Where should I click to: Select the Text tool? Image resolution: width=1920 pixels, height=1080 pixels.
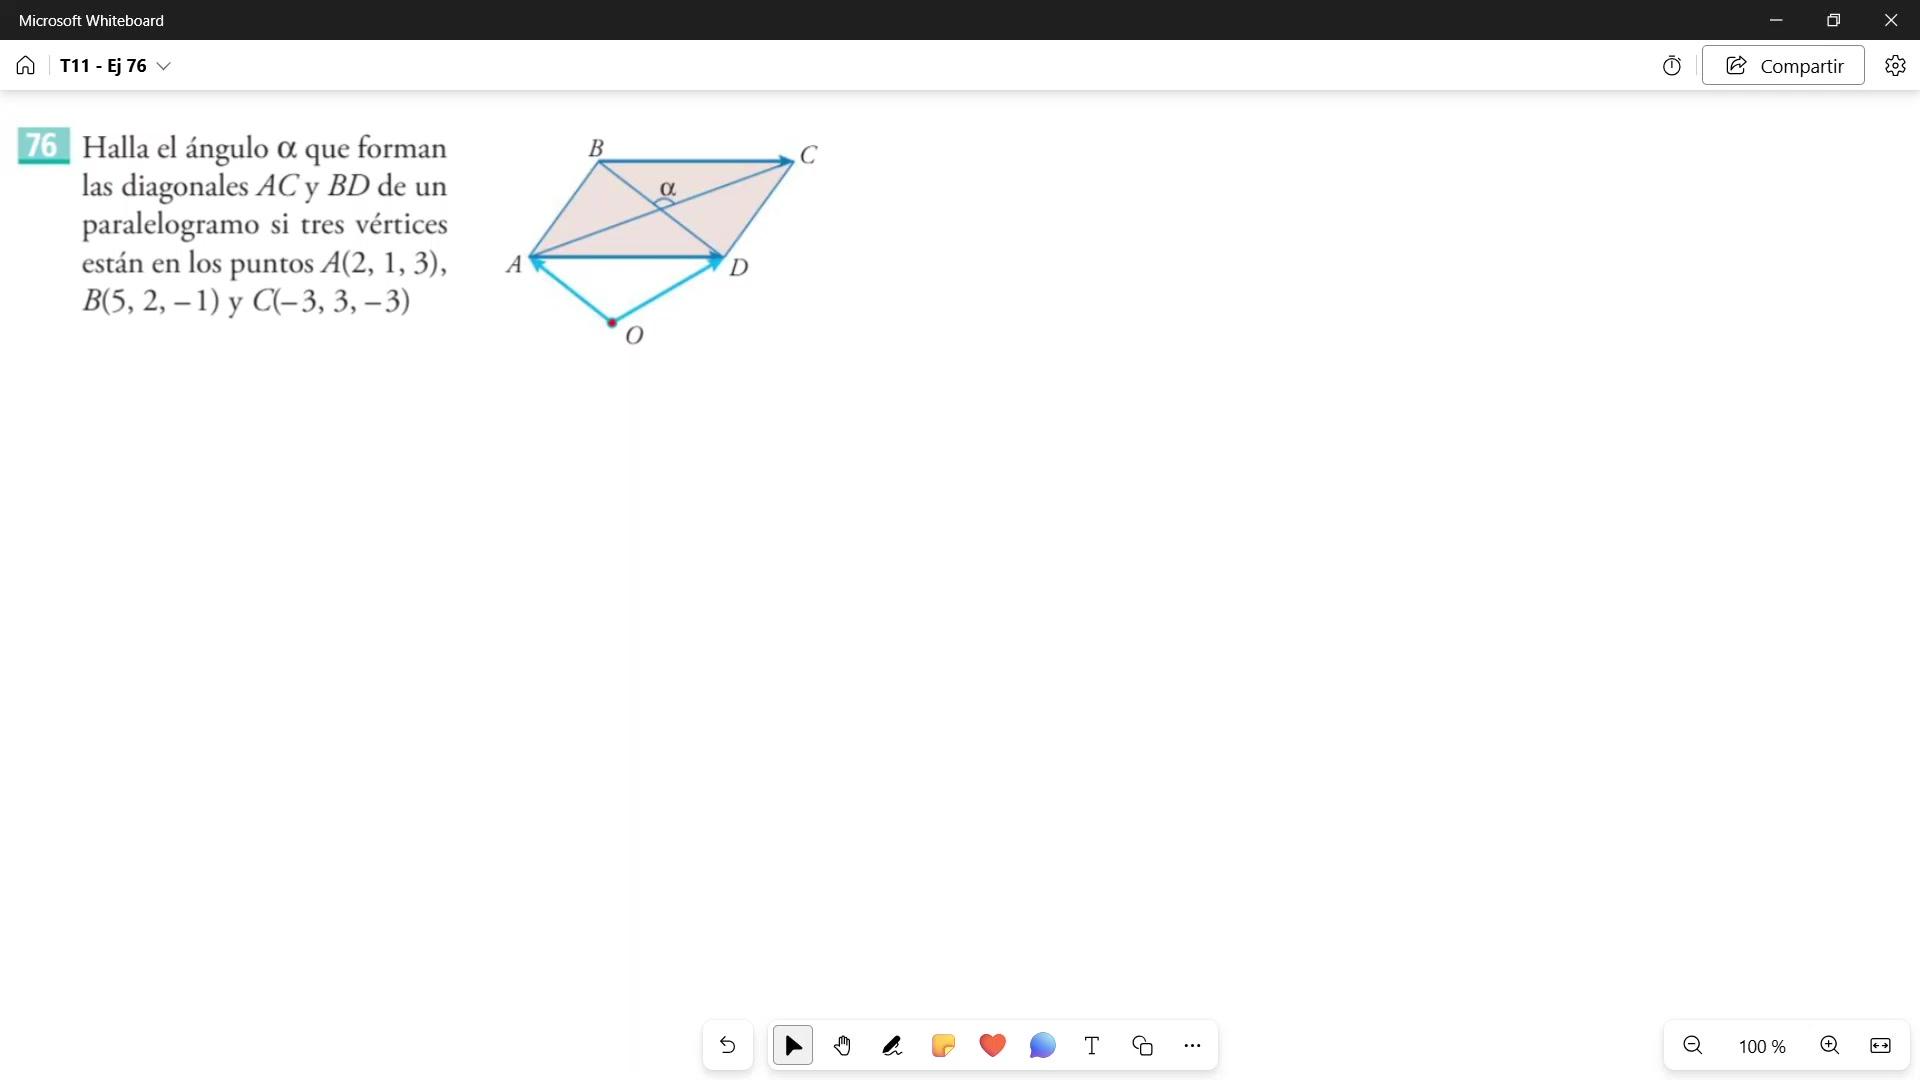click(1092, 1046)
